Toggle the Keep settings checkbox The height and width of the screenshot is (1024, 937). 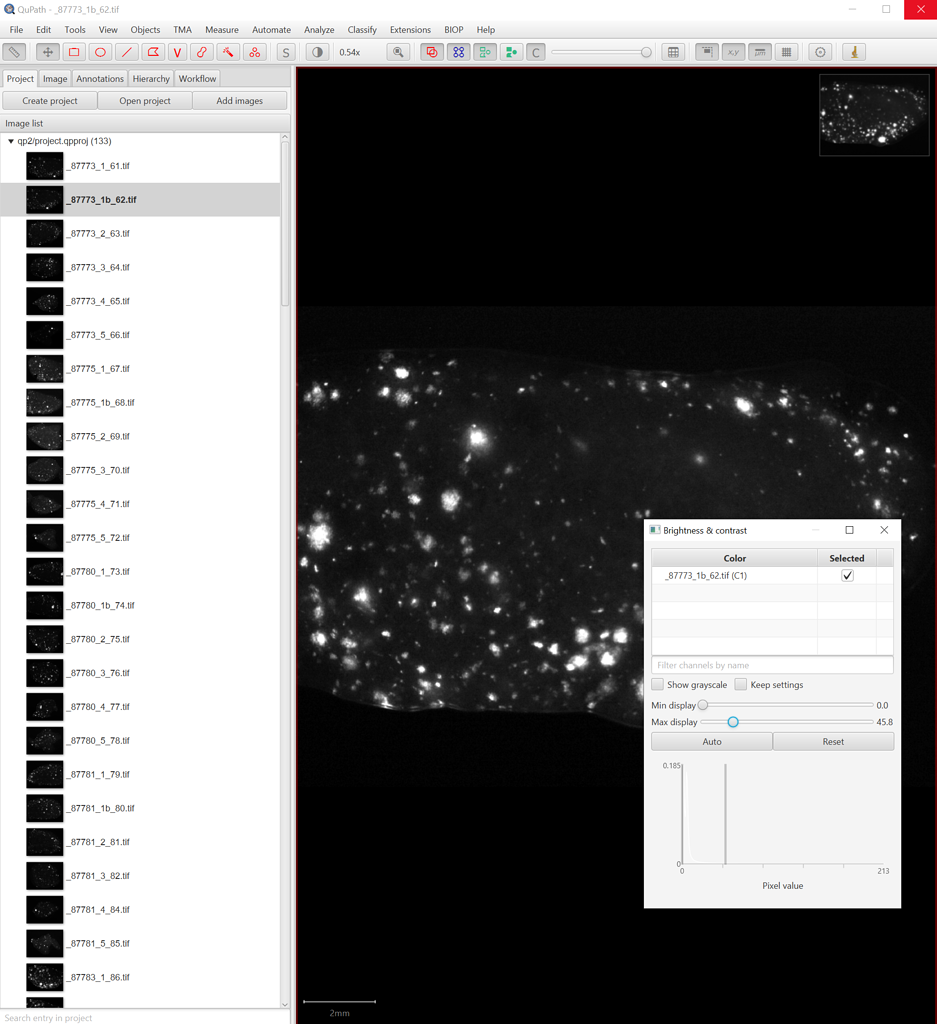(740, 684)
